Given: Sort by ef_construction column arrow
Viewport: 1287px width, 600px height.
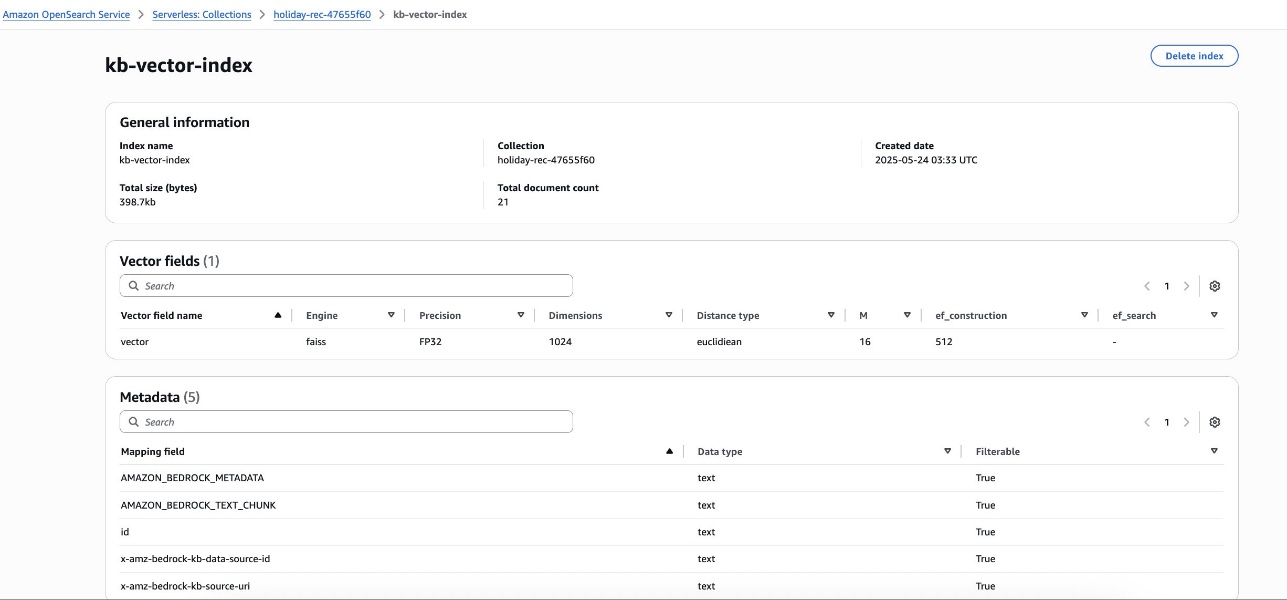Looking at the screenshot, I should coord(1084,315).
